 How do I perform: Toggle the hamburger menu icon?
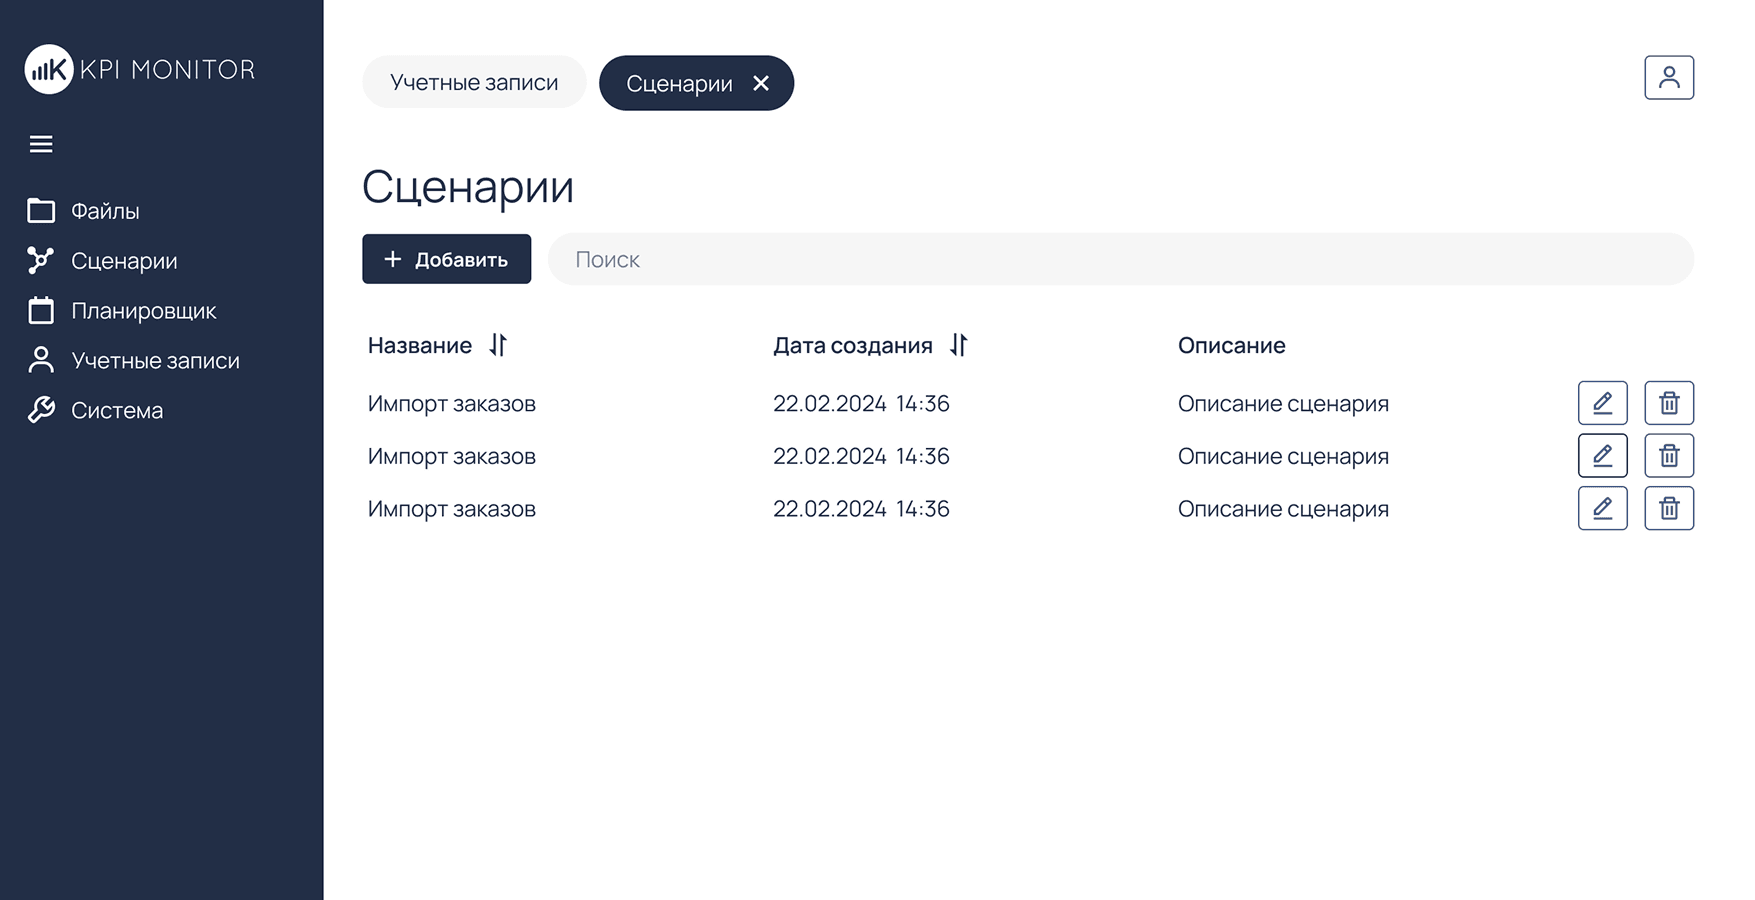click(41, 144)
